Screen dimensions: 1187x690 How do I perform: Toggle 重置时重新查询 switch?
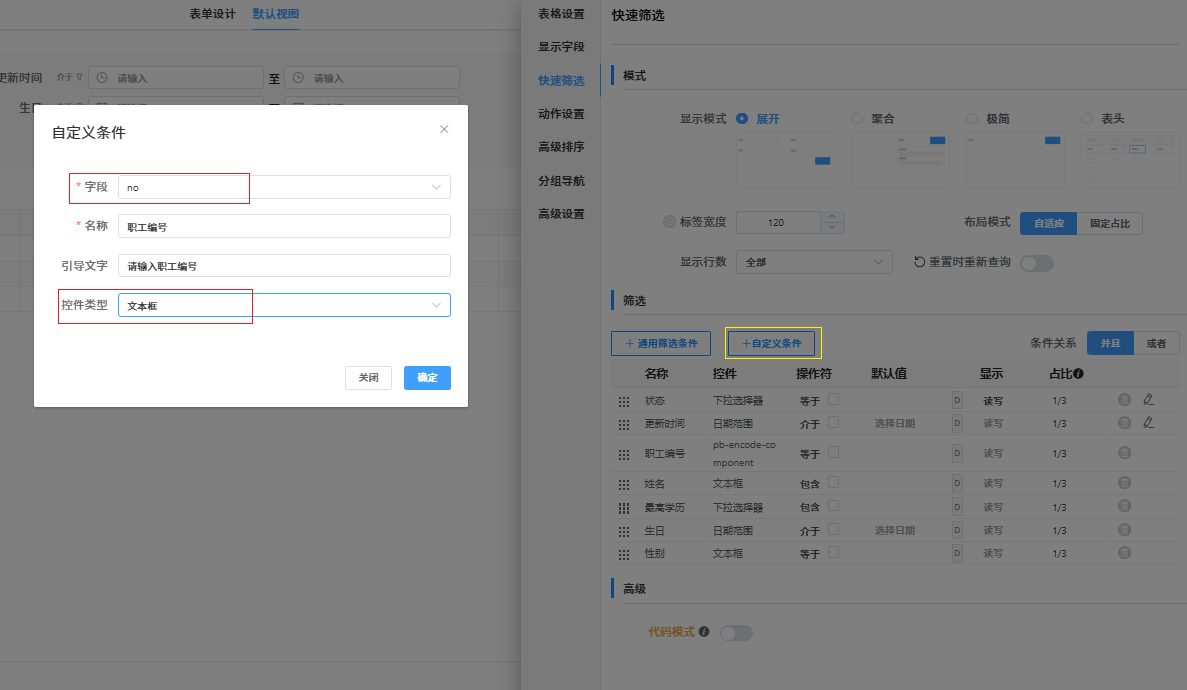coord(1037,263)
